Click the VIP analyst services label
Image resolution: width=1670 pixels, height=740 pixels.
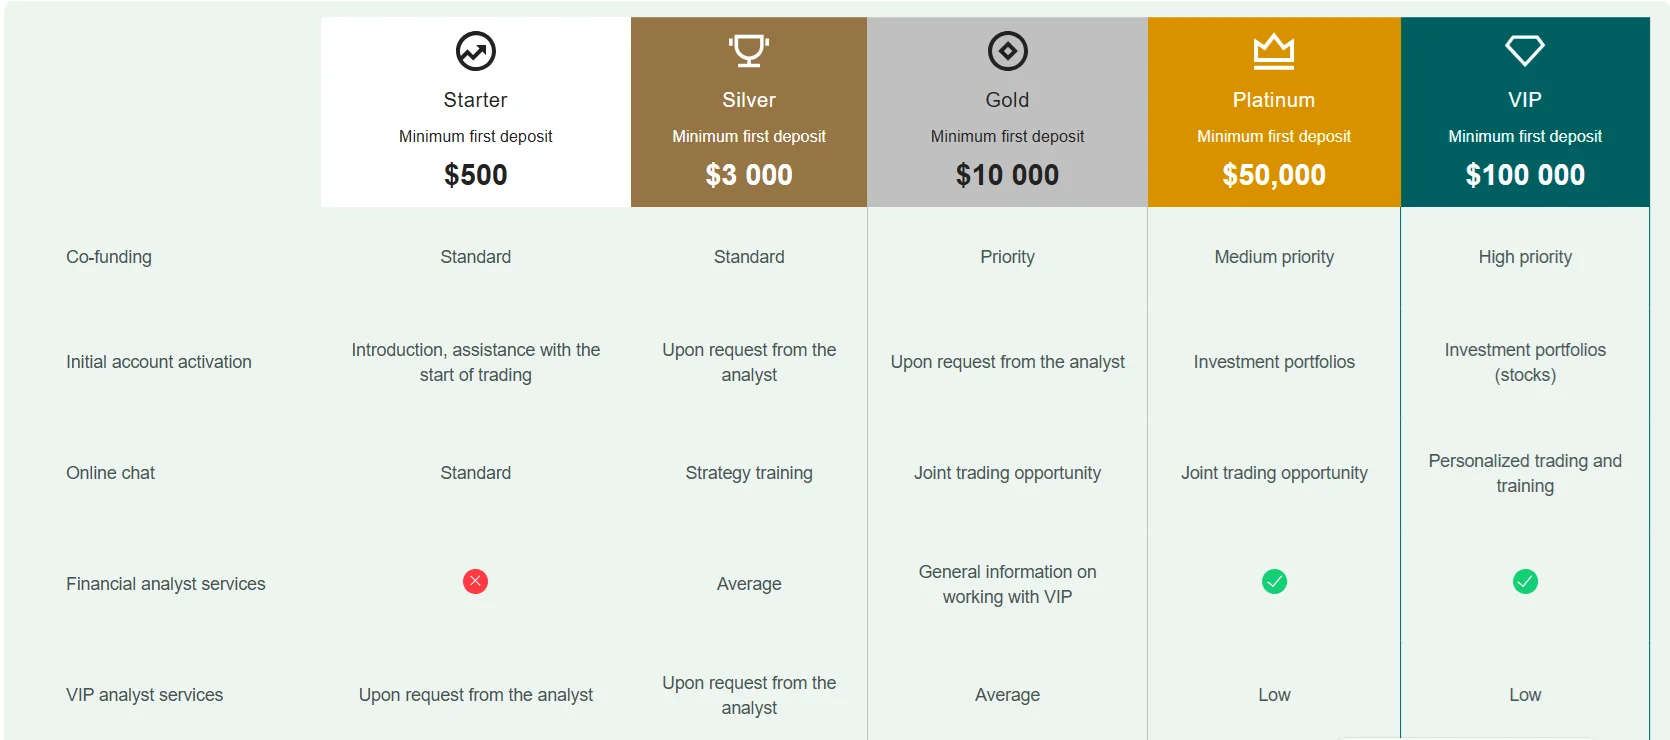[x=145, y=695]
